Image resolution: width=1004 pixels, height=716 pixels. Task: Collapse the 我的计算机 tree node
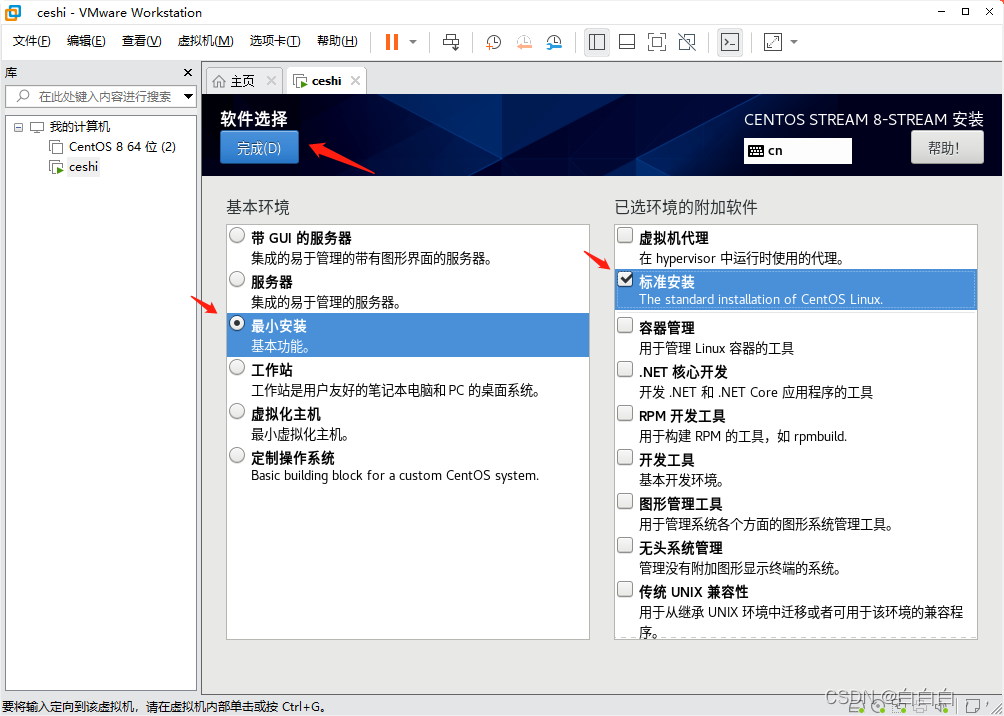click(18, 127)
